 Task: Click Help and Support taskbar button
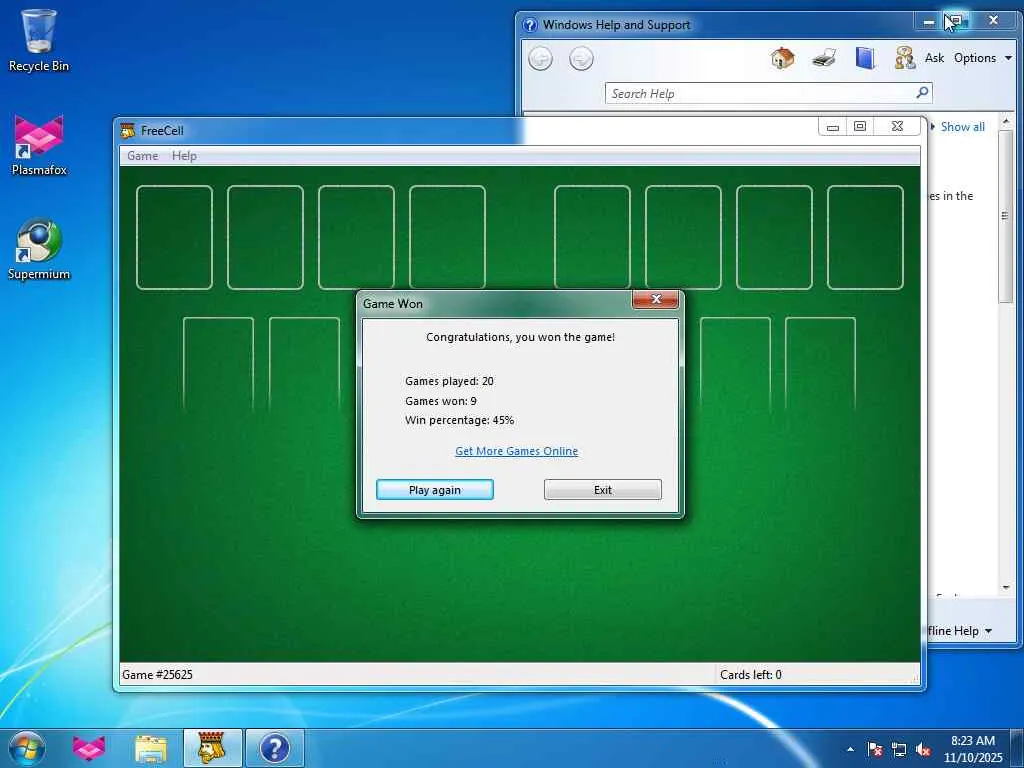click(x=275, y=748)
